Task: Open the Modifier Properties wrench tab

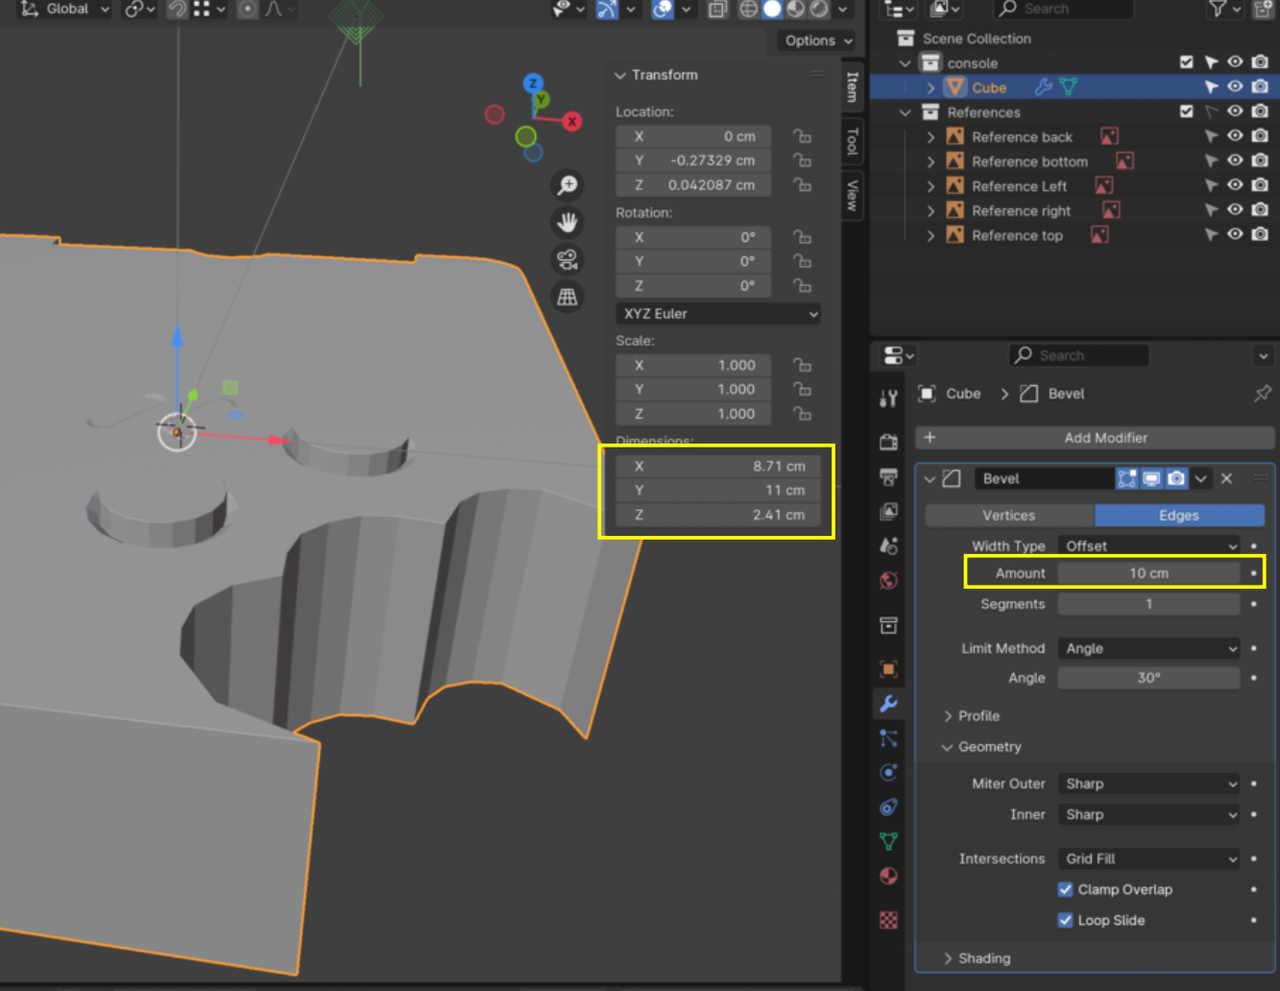Action: (888, 701)
